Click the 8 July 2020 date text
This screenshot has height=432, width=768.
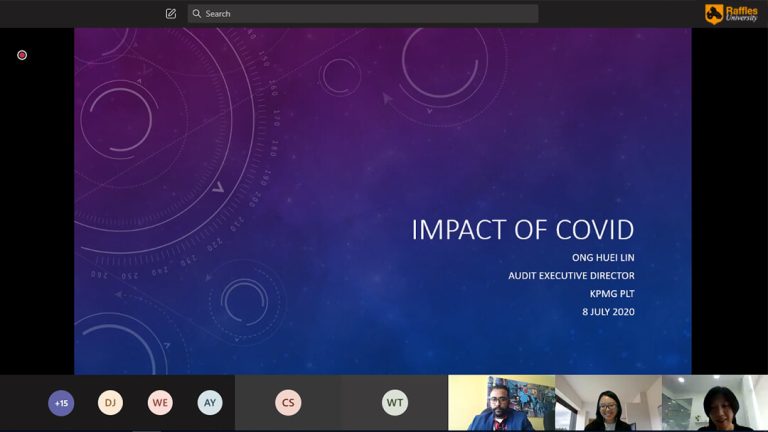click(608, 312)
